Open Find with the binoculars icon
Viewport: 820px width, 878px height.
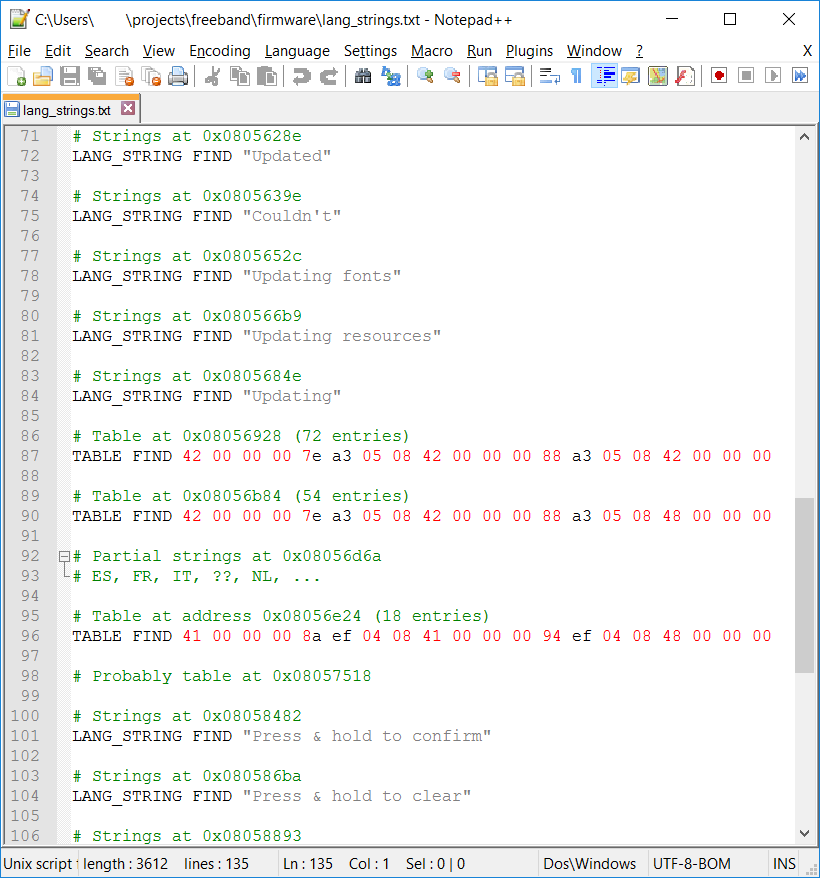364,76
